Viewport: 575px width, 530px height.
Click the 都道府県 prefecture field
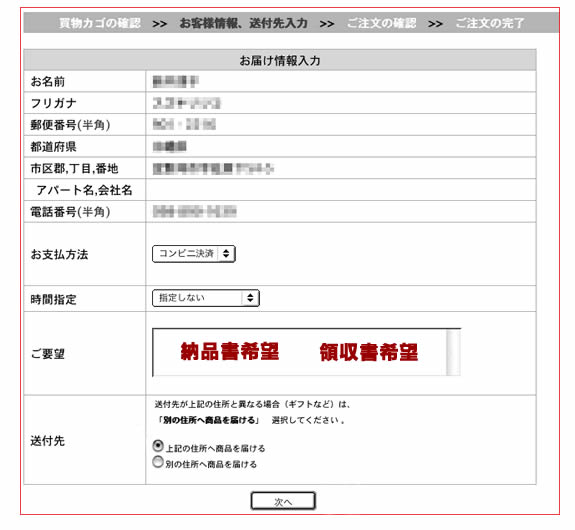coord(341,146)
